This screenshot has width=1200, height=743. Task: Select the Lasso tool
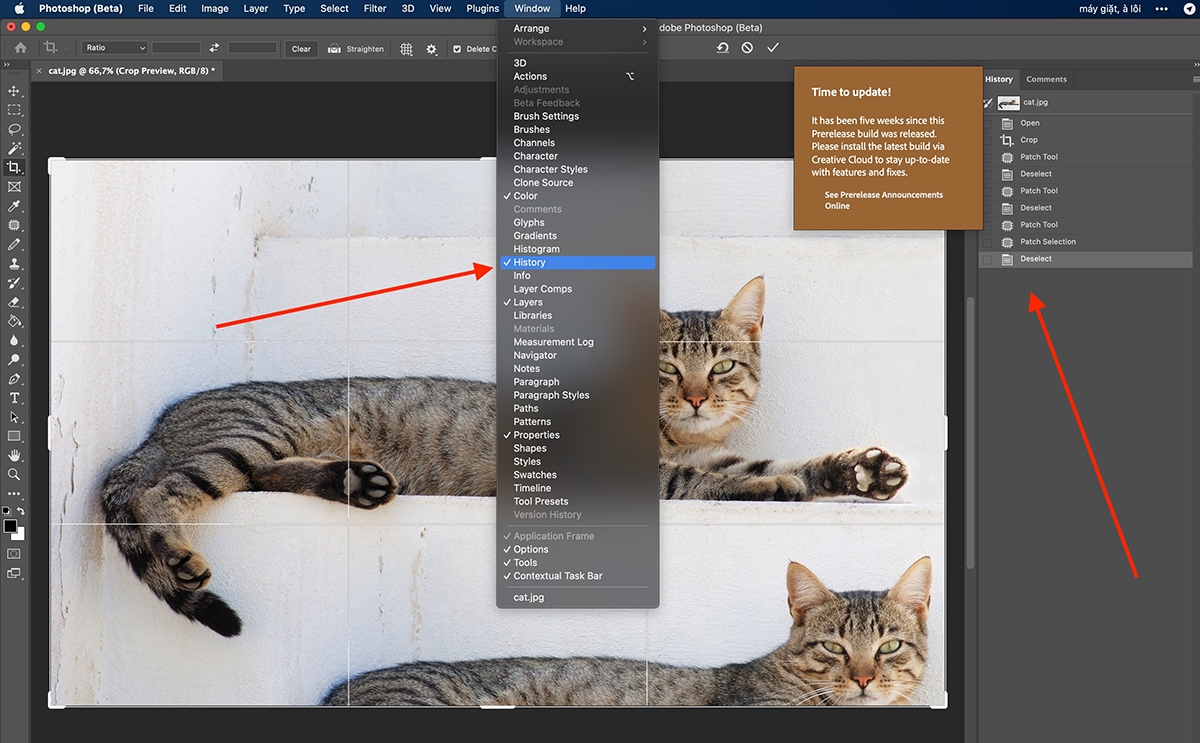(x=14, y=129)
